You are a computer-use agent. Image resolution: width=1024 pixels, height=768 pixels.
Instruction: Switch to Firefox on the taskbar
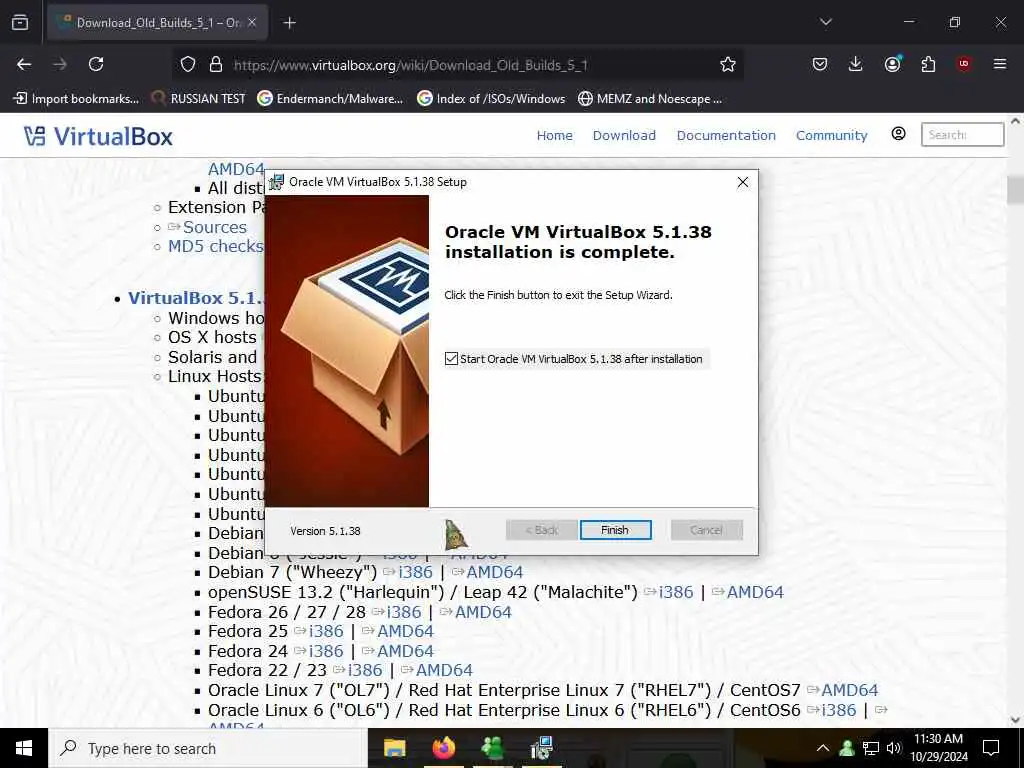pos(443,748)
